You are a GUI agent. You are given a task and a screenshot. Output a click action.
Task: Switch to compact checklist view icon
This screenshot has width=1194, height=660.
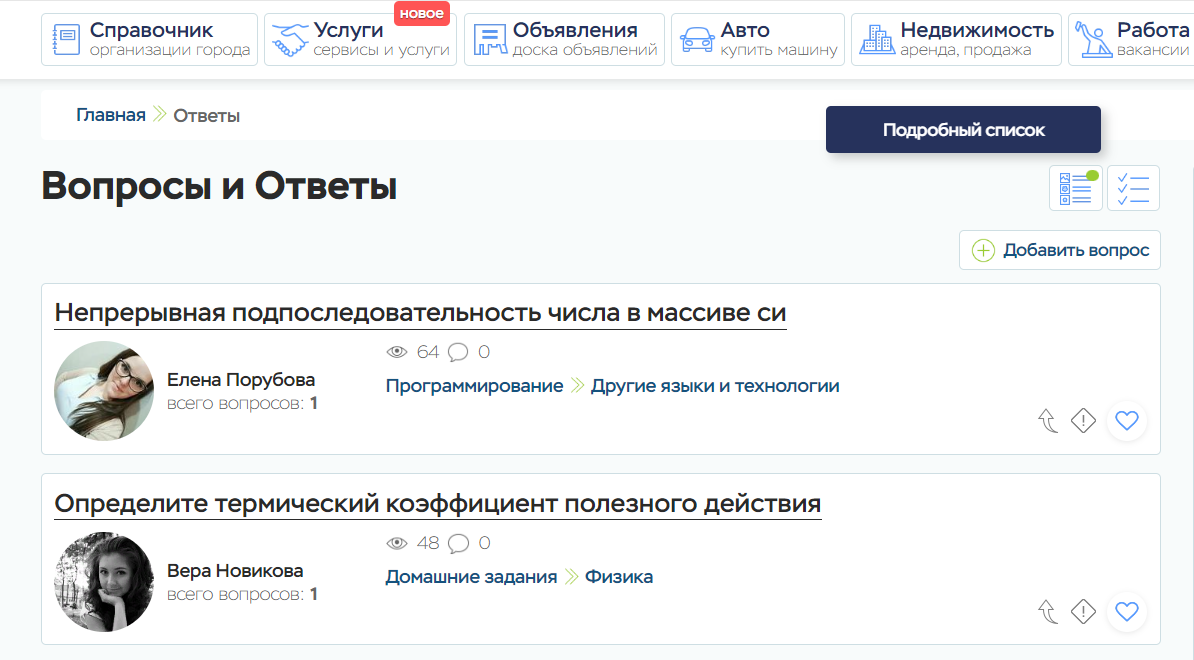coord(1133,188)
